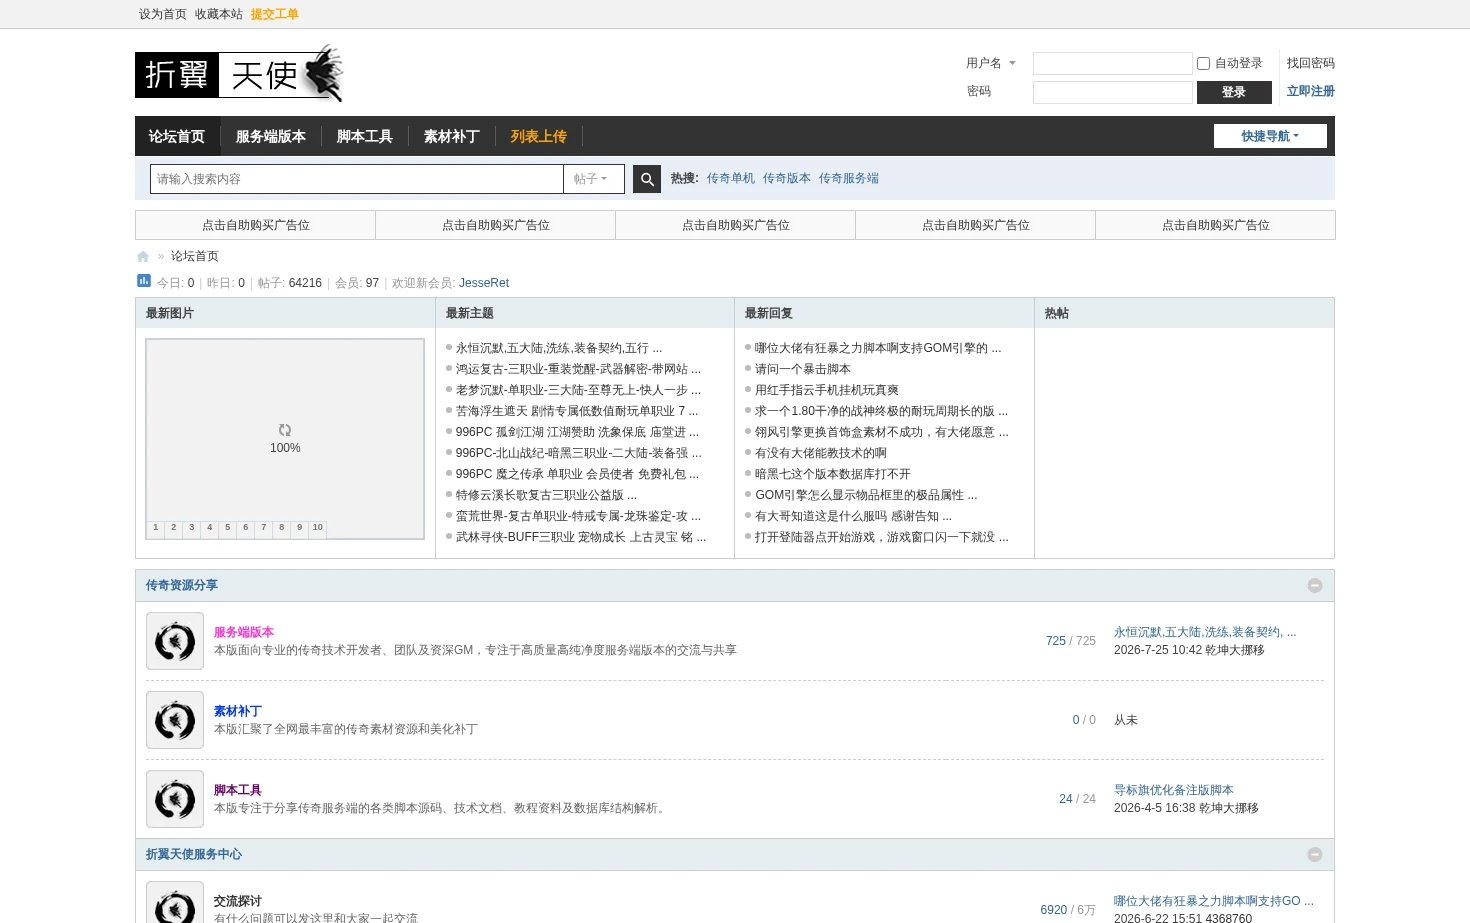
Task: Select slideshow page 5
Action: click(228, 528)
